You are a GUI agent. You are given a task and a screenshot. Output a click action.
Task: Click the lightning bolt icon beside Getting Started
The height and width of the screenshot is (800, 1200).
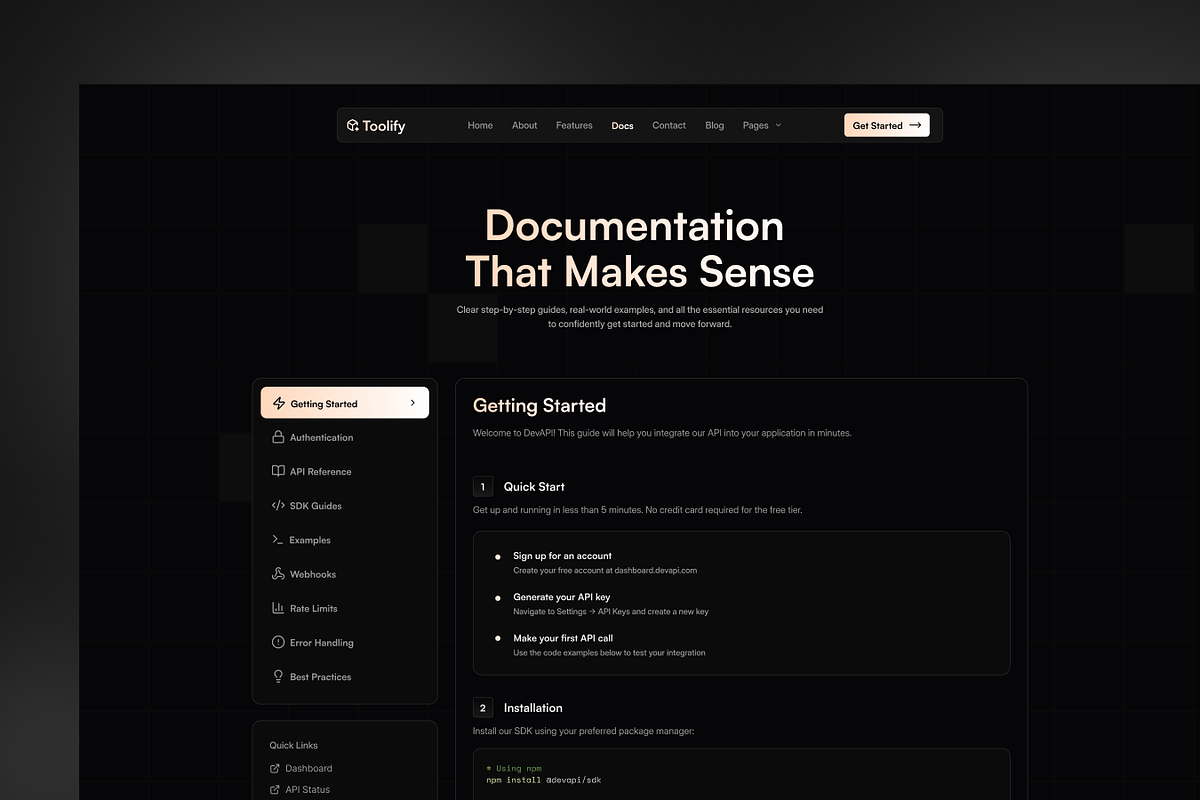point(279,403)
